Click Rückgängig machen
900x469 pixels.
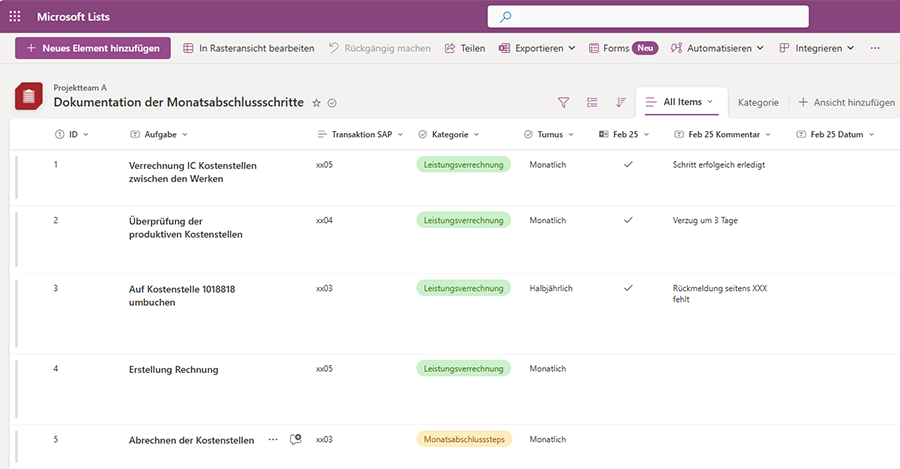pos(379,48)
